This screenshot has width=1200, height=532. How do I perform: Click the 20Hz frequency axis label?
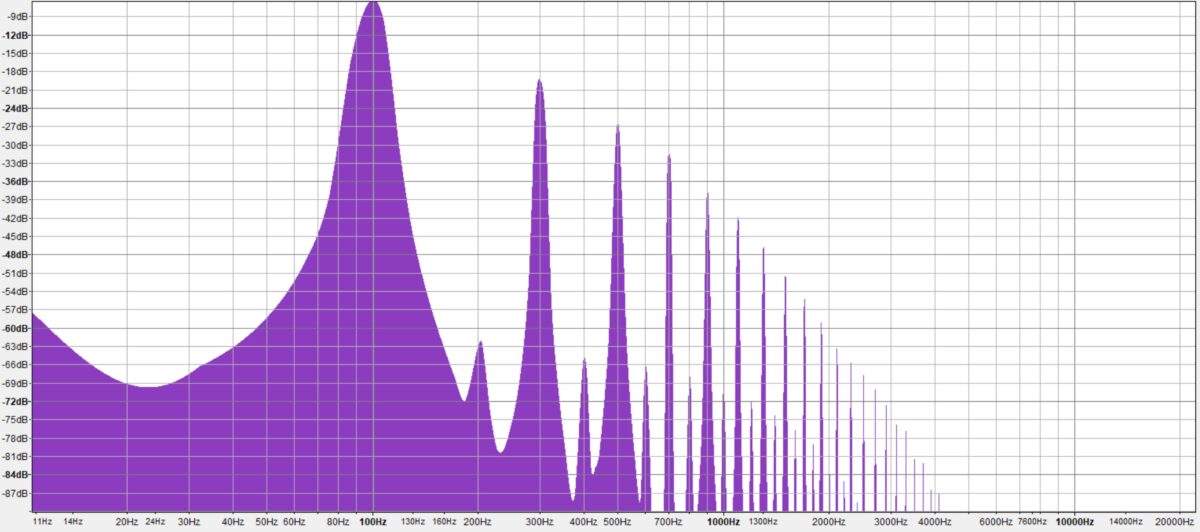point(127,522)
